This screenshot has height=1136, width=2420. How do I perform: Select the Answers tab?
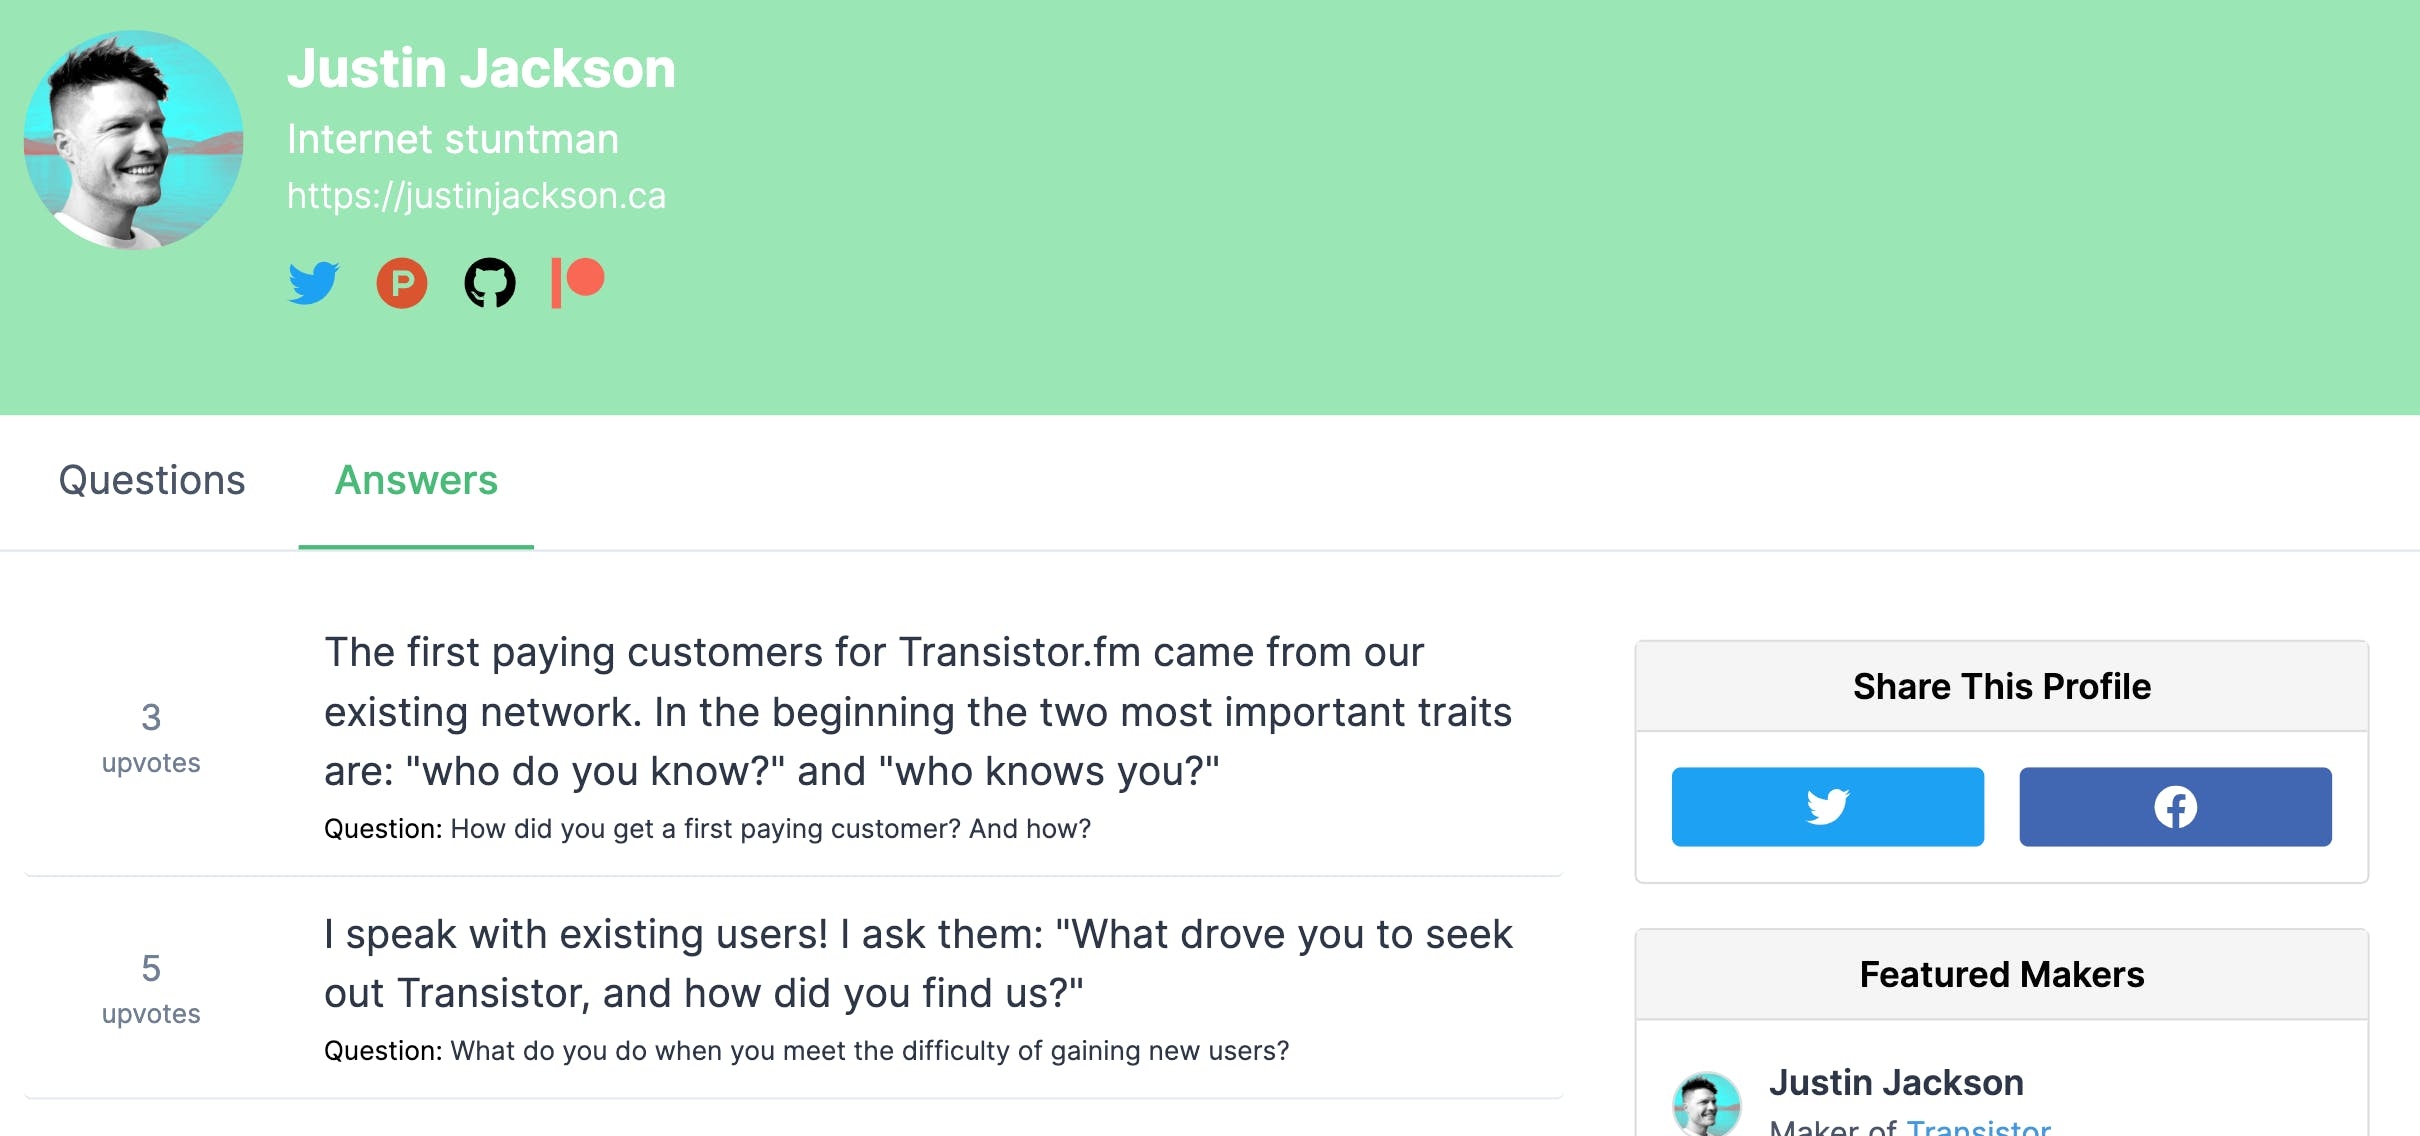coord(416,481)
